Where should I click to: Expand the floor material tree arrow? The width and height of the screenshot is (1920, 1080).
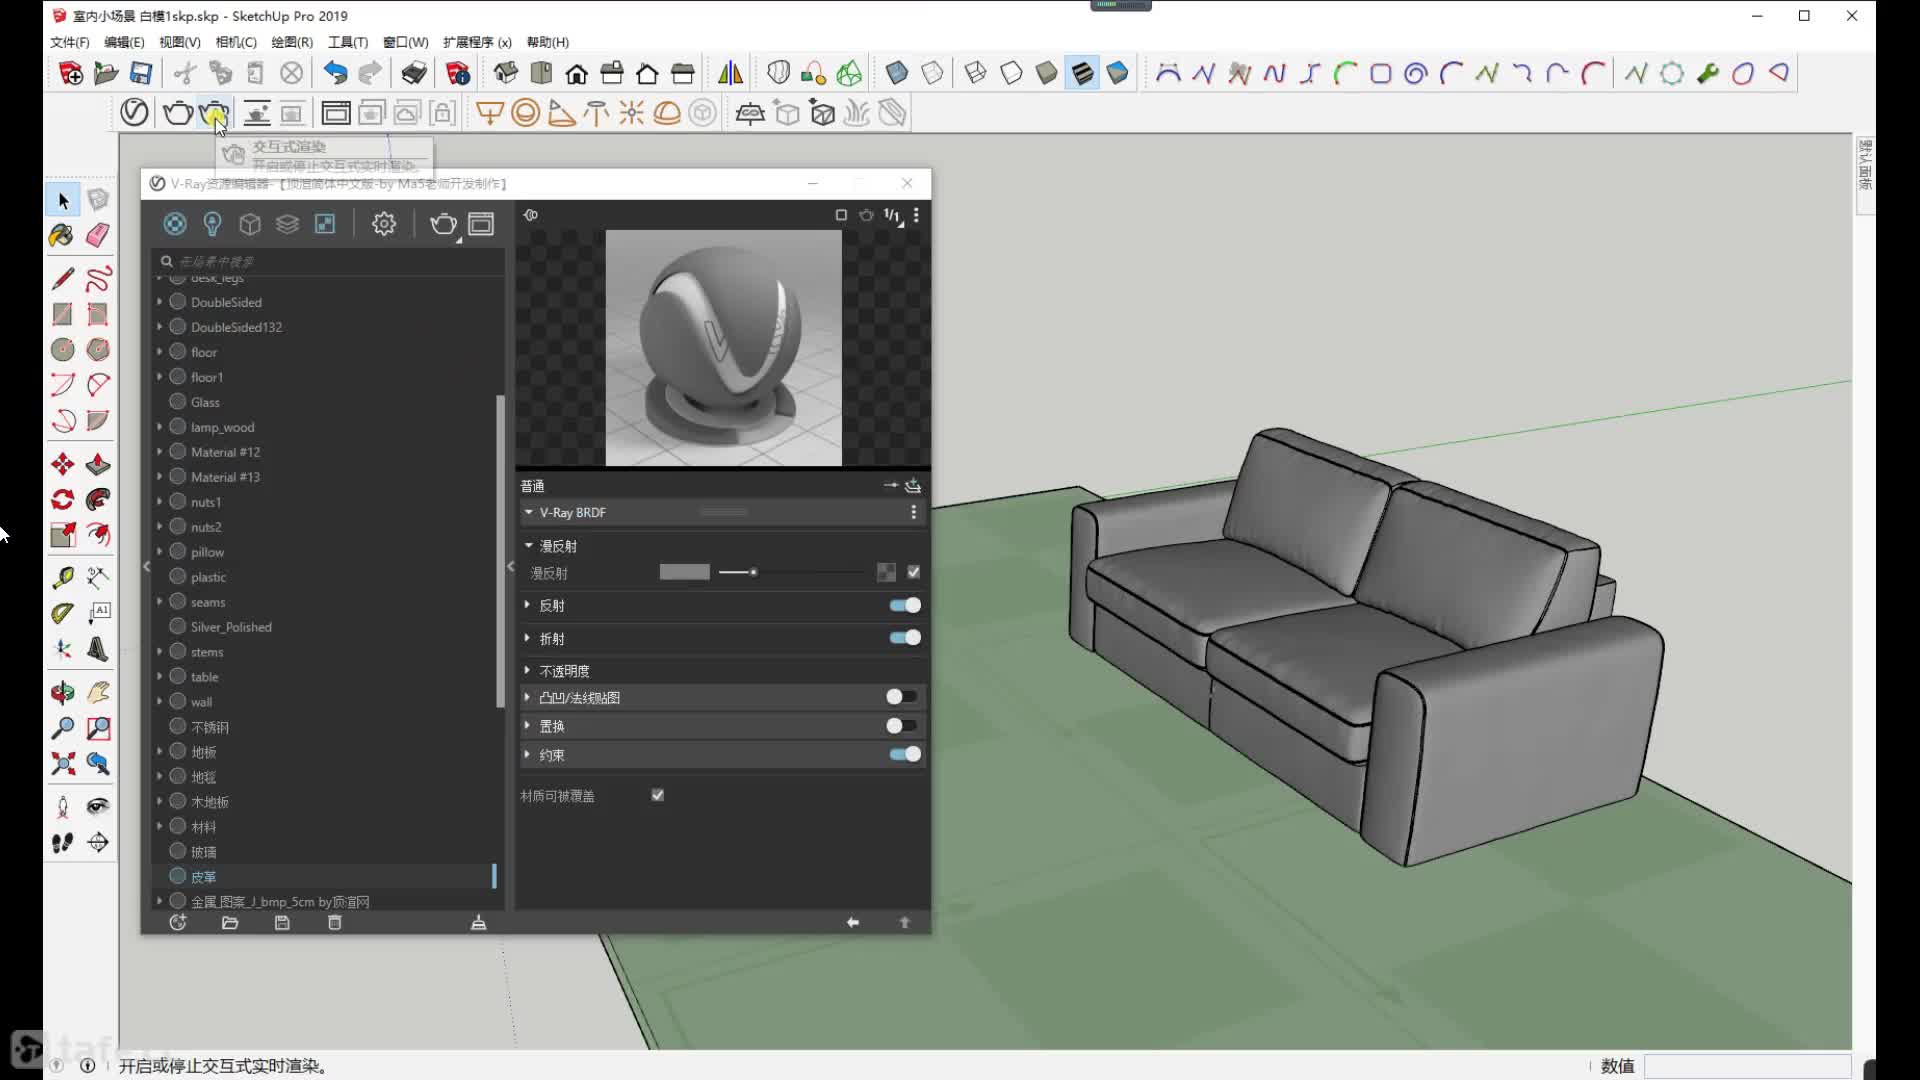159,352
